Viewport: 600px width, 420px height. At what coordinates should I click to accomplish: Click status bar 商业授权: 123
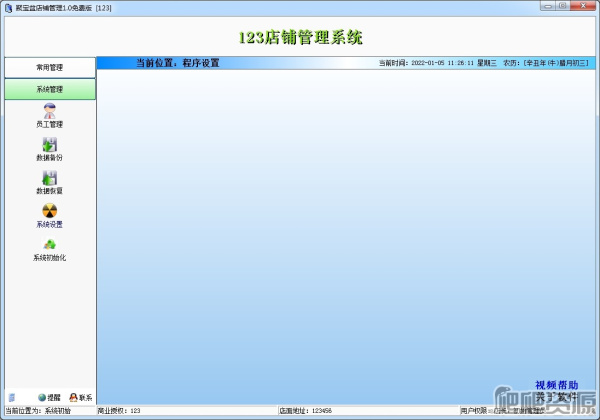tap(119, 411)
